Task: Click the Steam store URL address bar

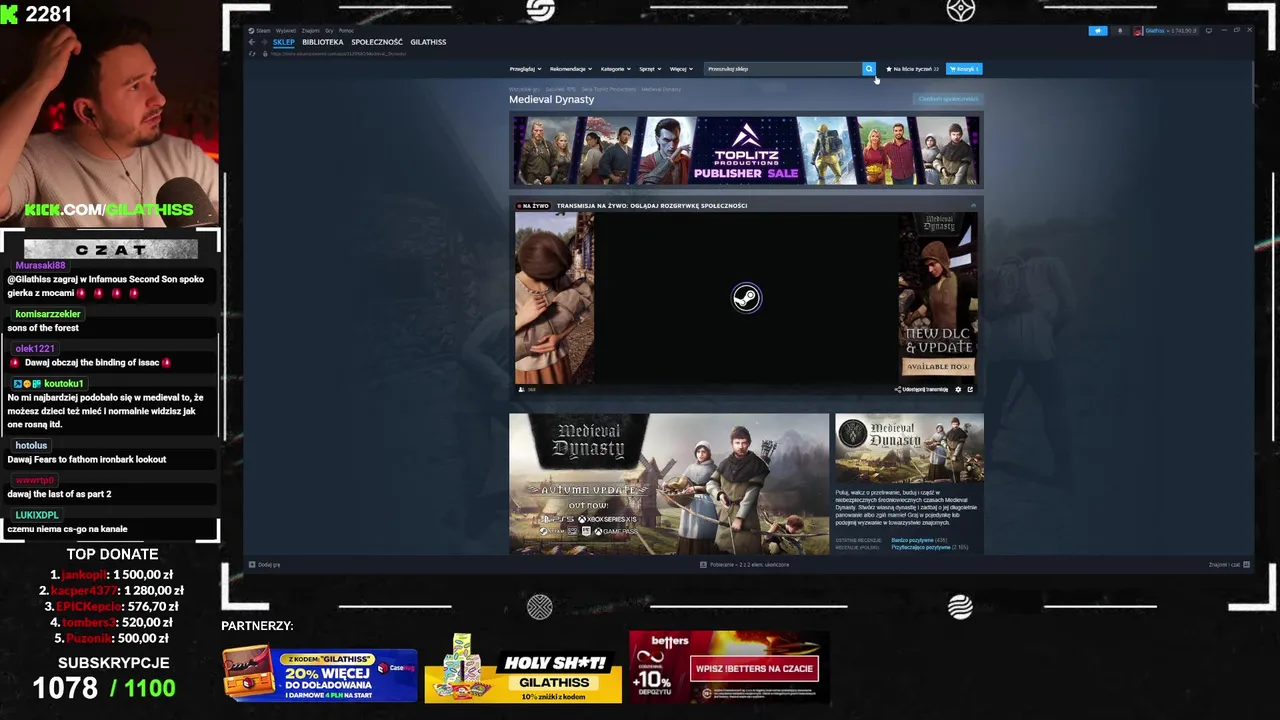Action: click(338, 53)
